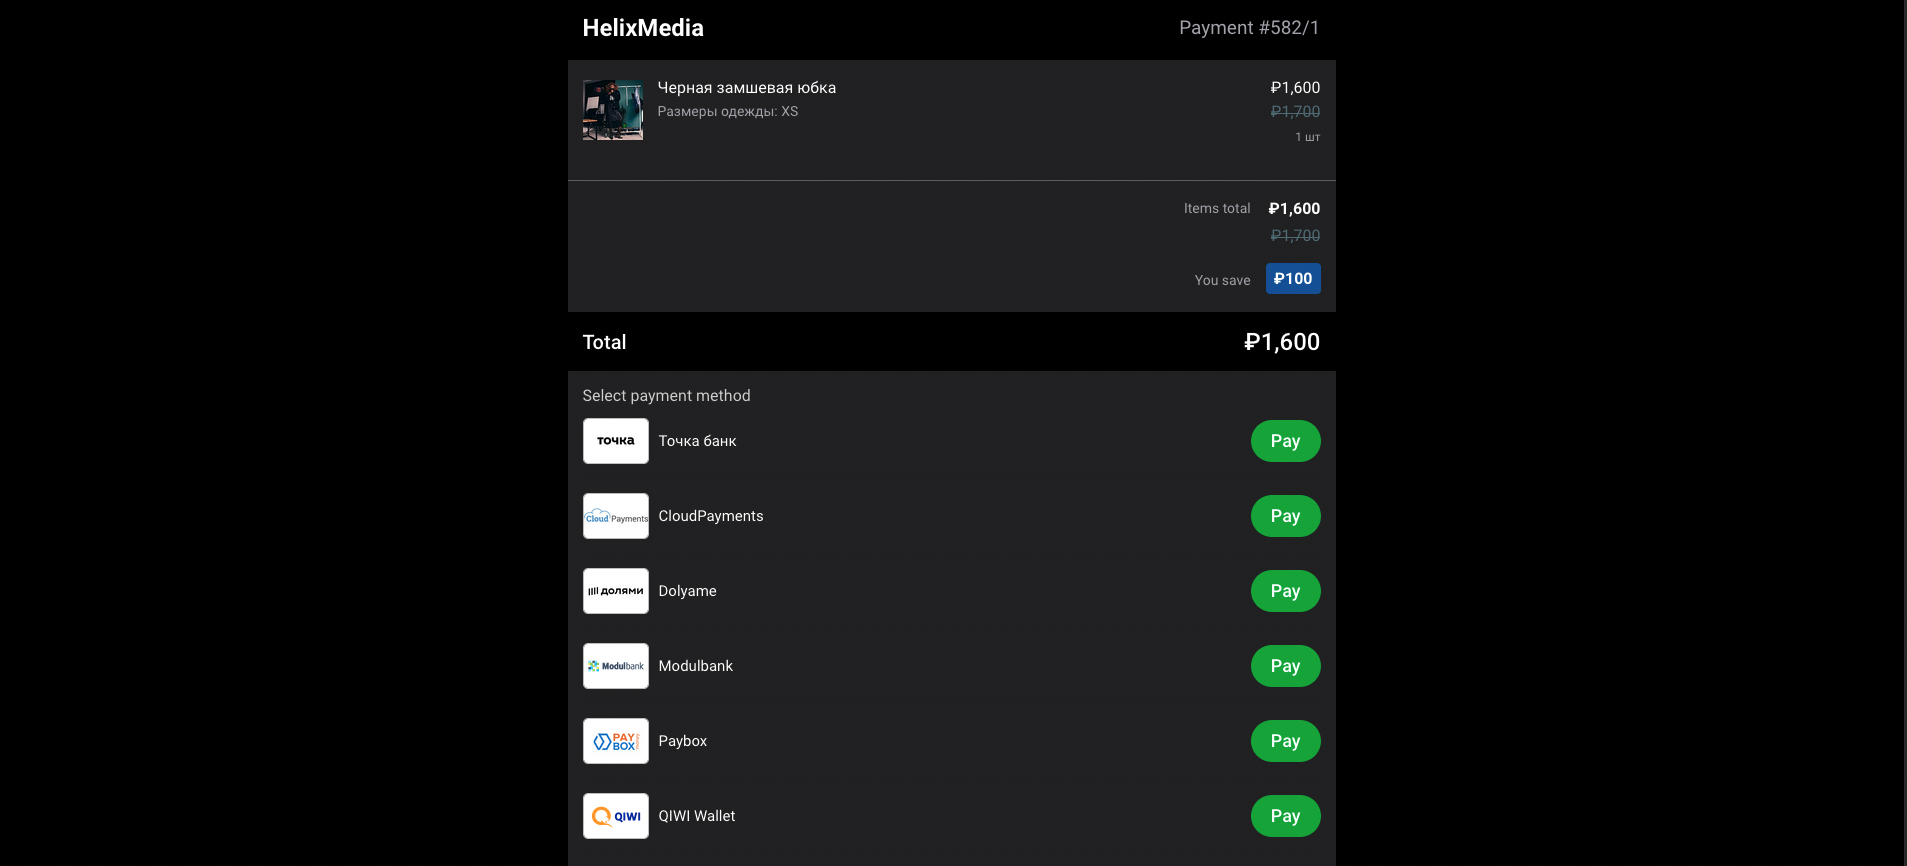Image resolution: width=1907 pixels, height=866 pixels.
Task: Click the ₽100 savings badge
Action: [1293, 279]
